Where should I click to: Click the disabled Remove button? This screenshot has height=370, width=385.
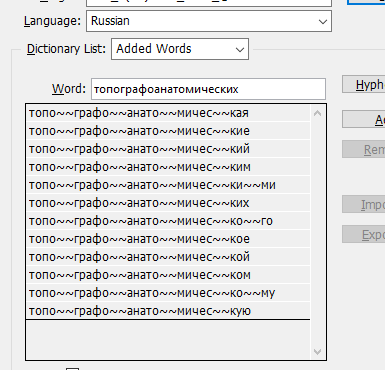(364, 149)
